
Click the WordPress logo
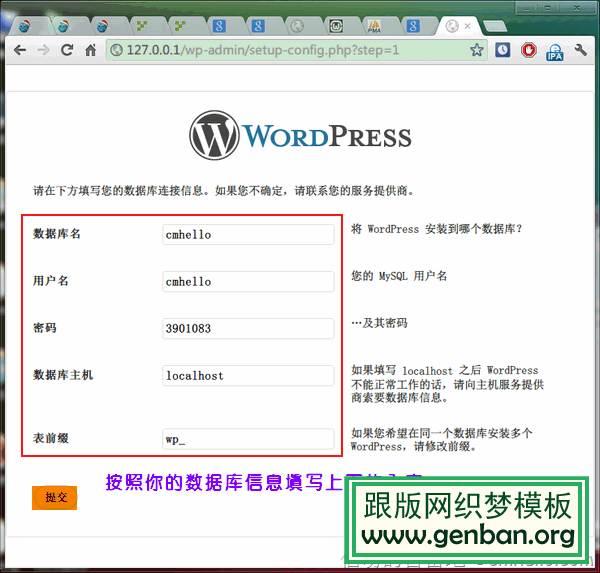tap(300, 135)
